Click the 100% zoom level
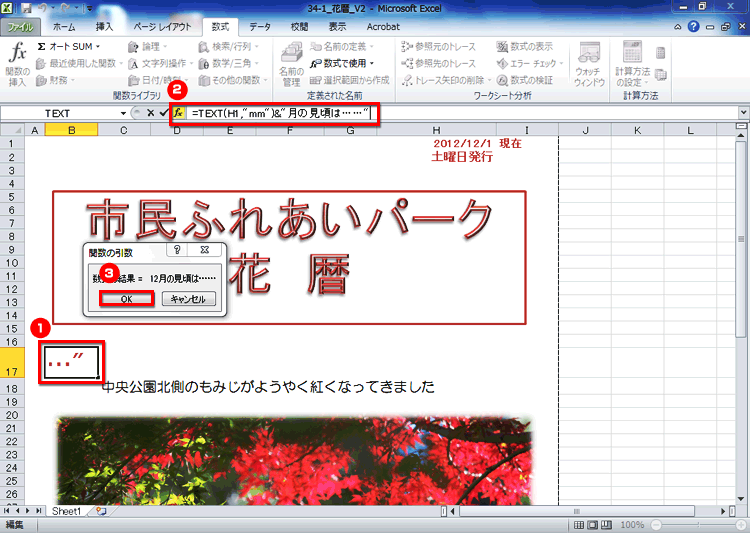750x533 pixels. (632, 525)
